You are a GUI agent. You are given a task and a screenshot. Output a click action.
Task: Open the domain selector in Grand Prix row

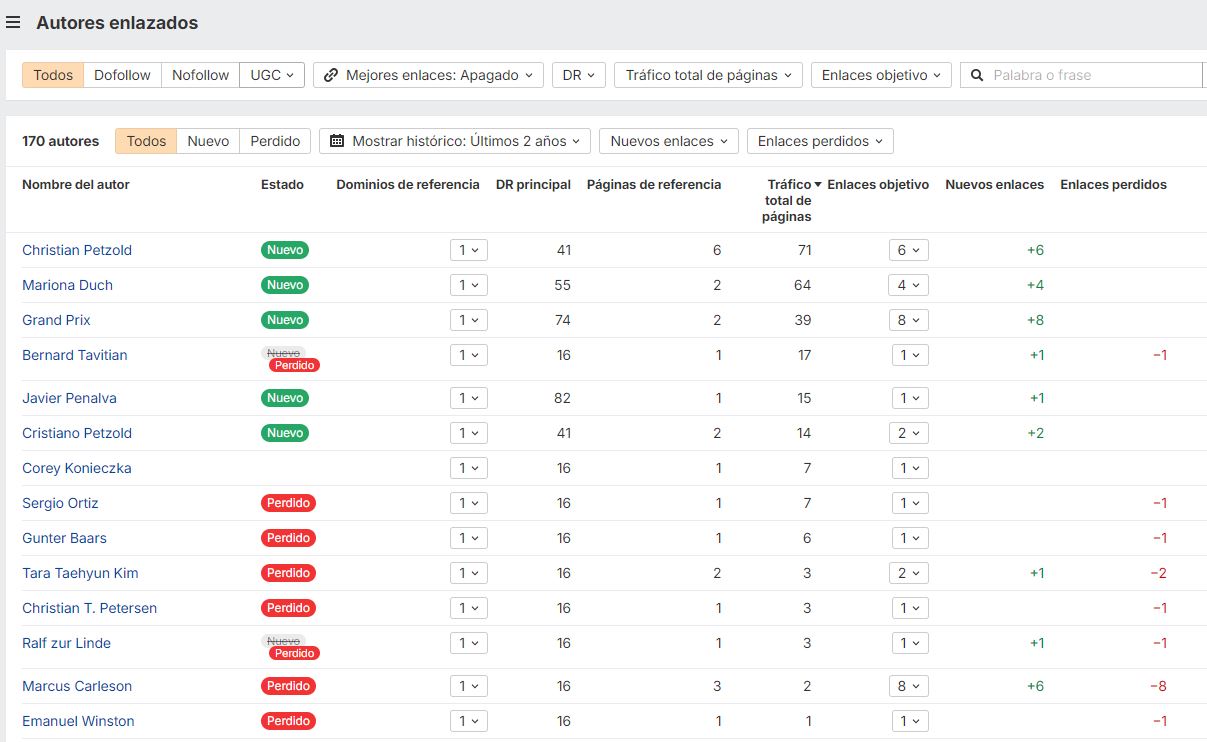coord(468,320)
